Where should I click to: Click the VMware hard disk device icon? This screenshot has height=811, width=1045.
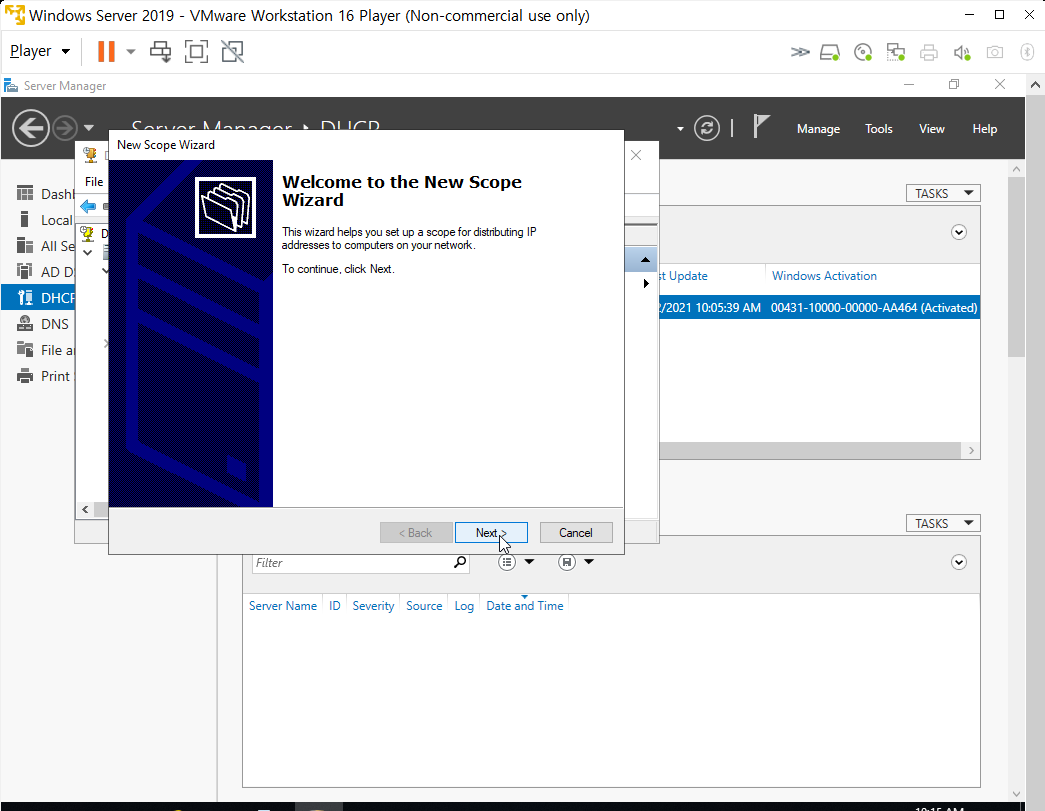click(830, 52)
